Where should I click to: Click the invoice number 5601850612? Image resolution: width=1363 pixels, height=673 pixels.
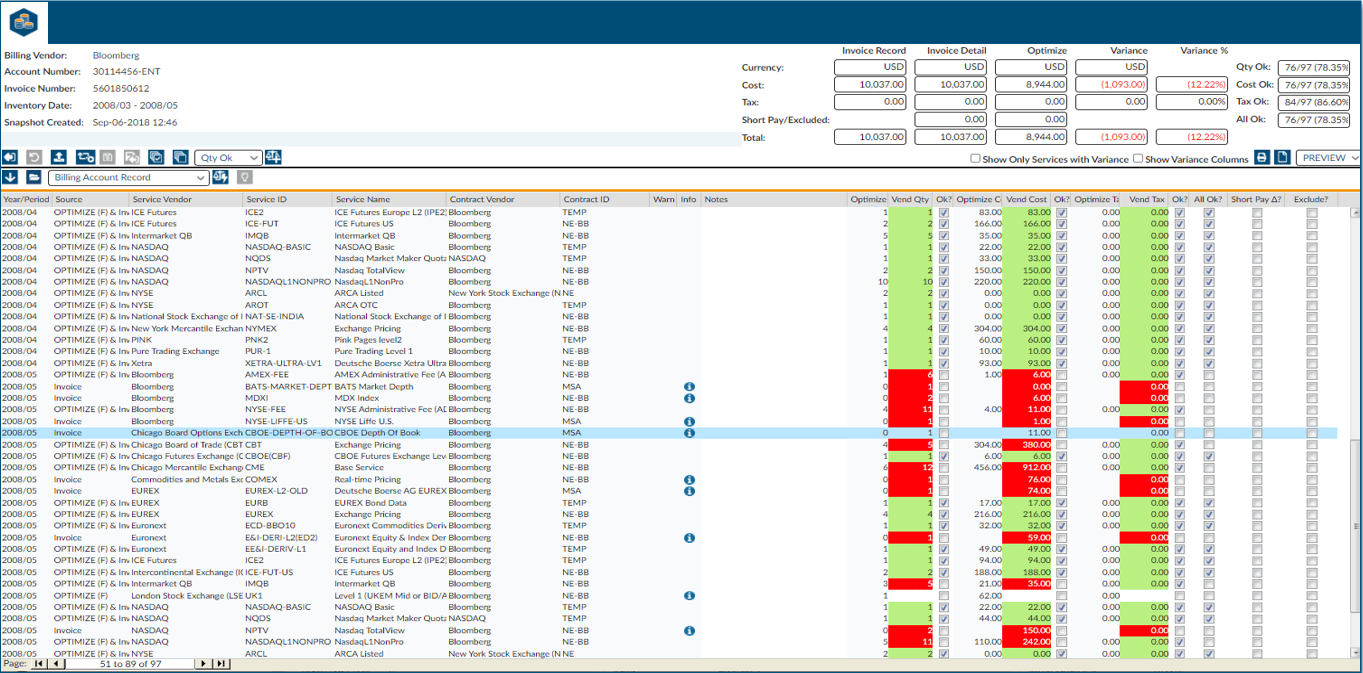(x=119, y=88)
